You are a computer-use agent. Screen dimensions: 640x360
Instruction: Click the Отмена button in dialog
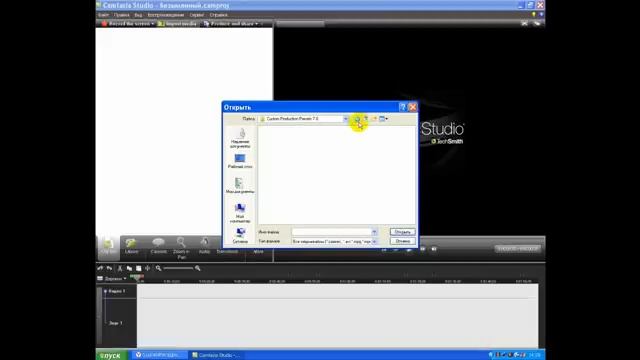click(x=402, y=241)
